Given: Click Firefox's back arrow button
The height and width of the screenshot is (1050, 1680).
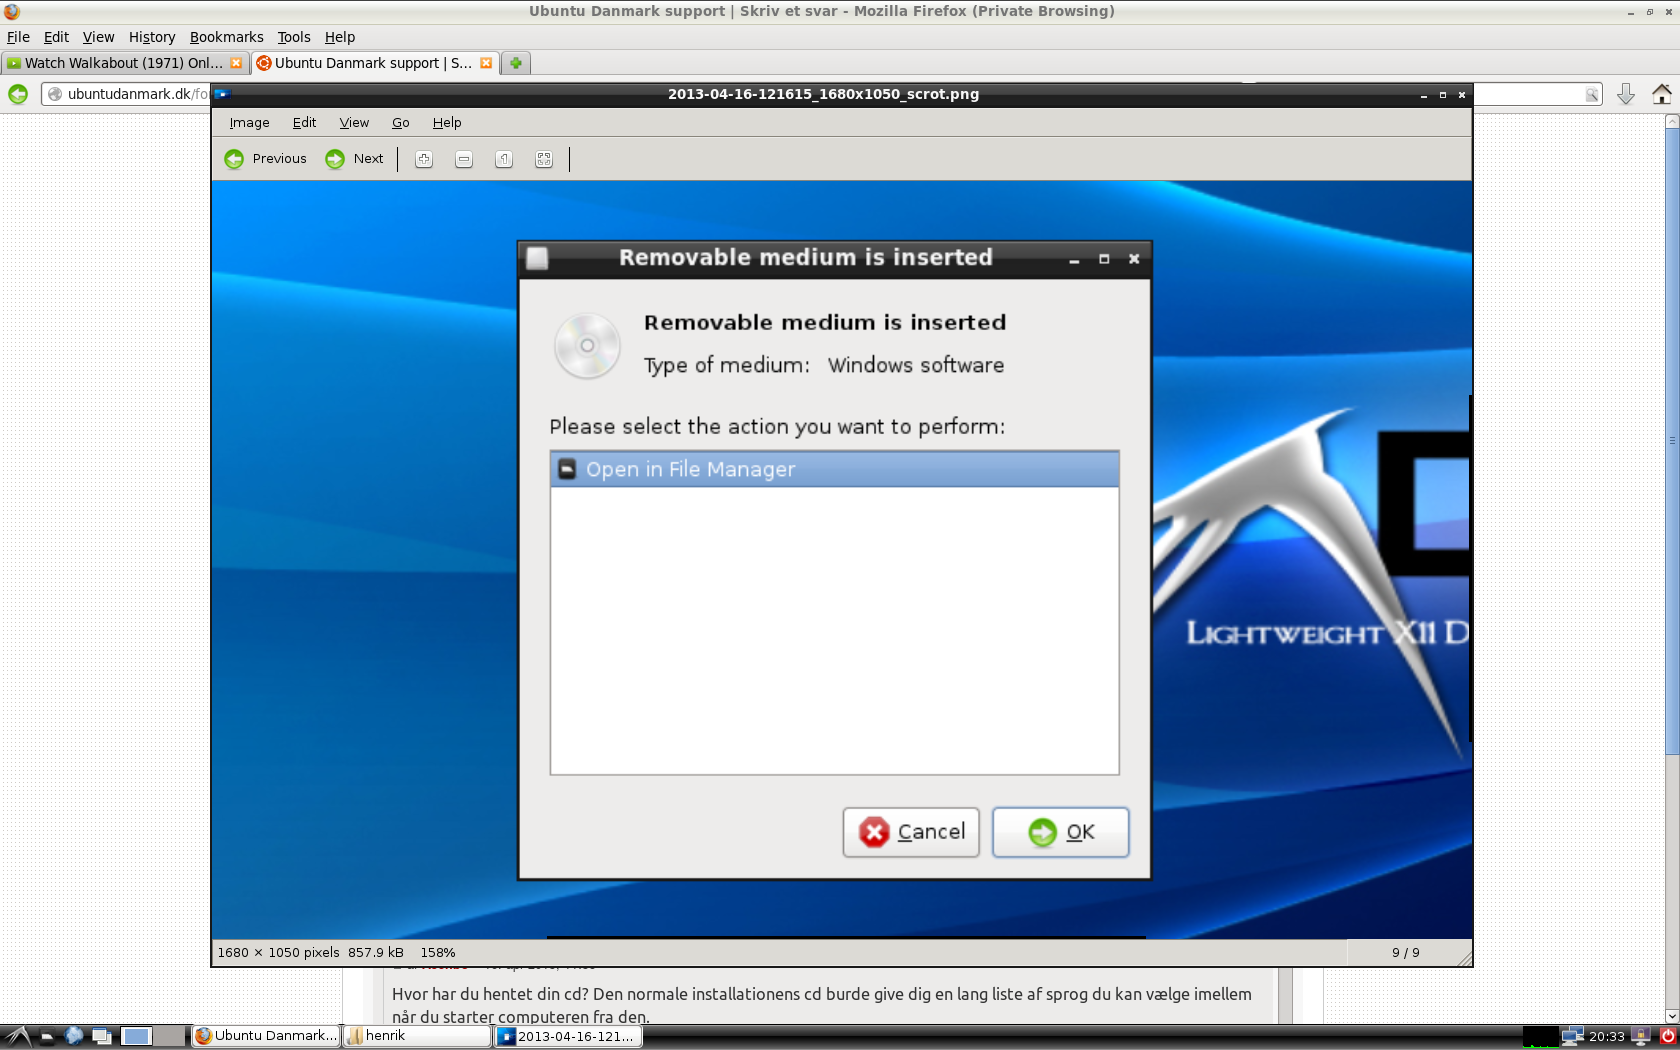Looking at the screenshot, I should click(18, 94).
